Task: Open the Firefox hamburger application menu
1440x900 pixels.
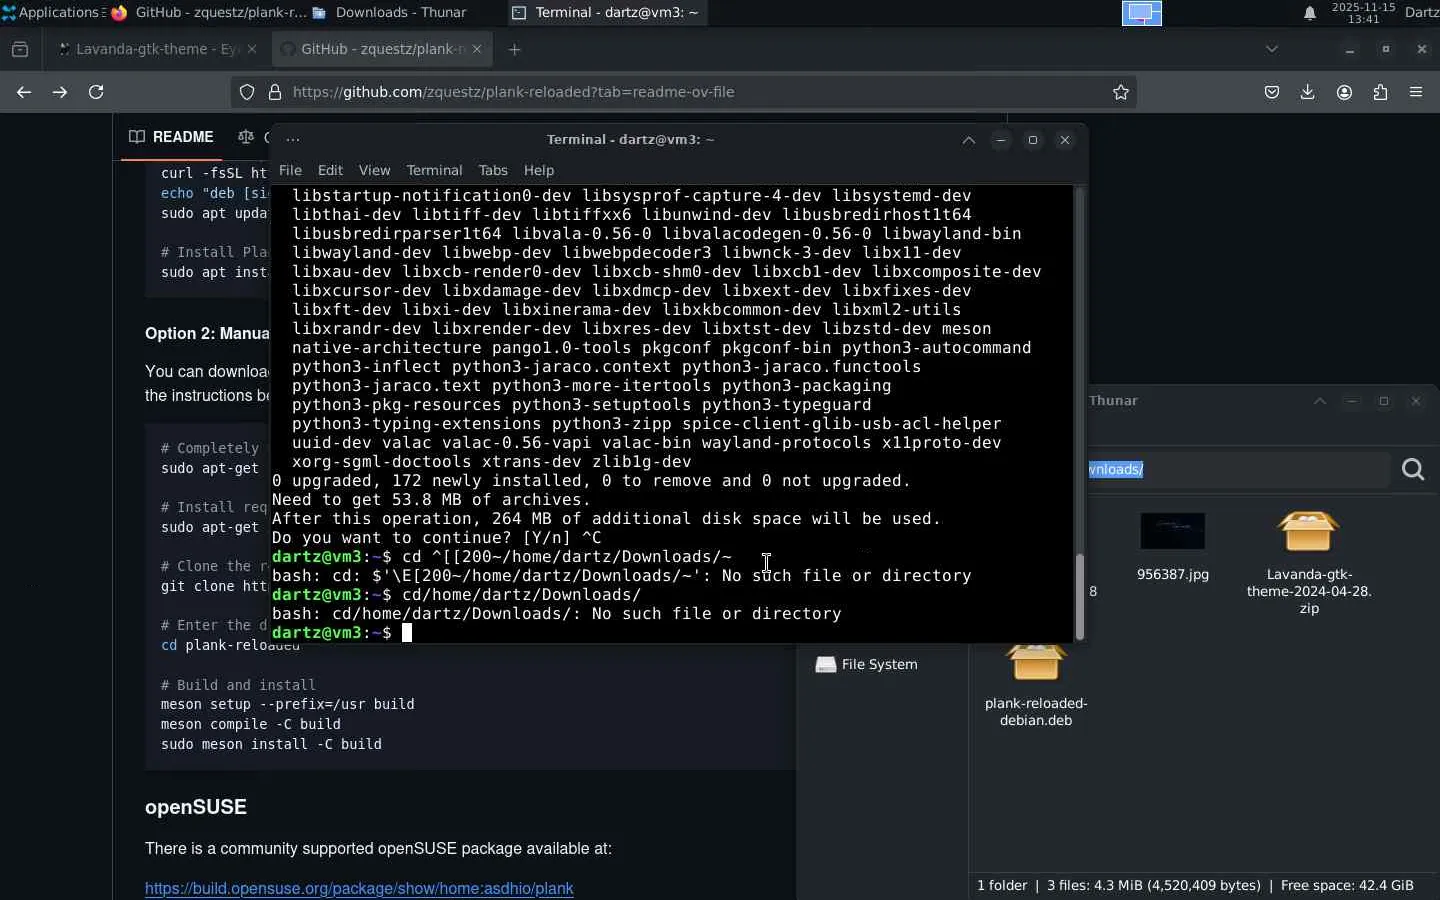Action: [x=1416, y=92]
